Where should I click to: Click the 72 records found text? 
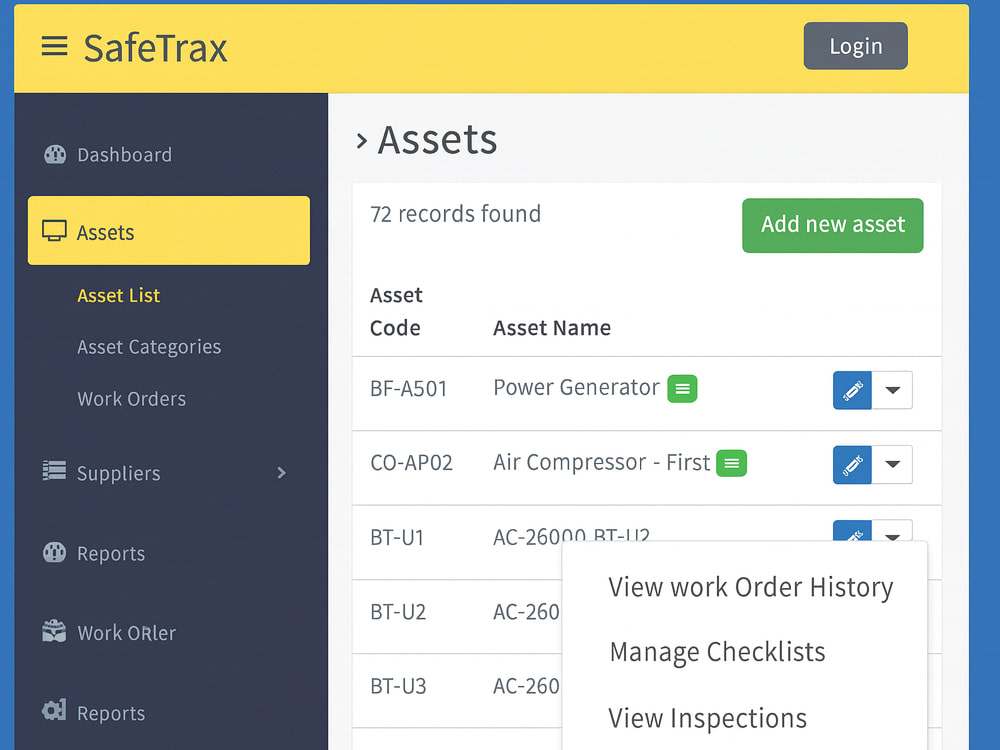455,214
